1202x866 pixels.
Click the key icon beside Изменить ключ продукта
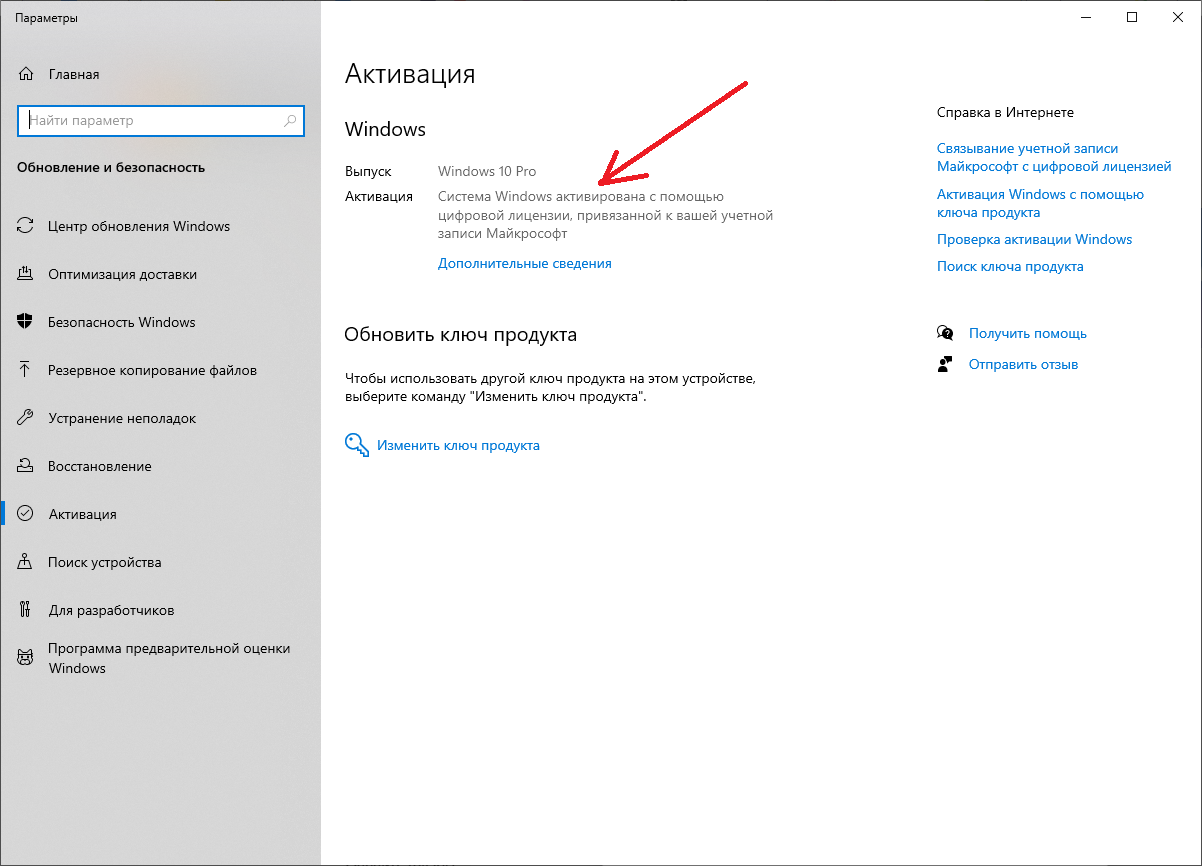357,445
